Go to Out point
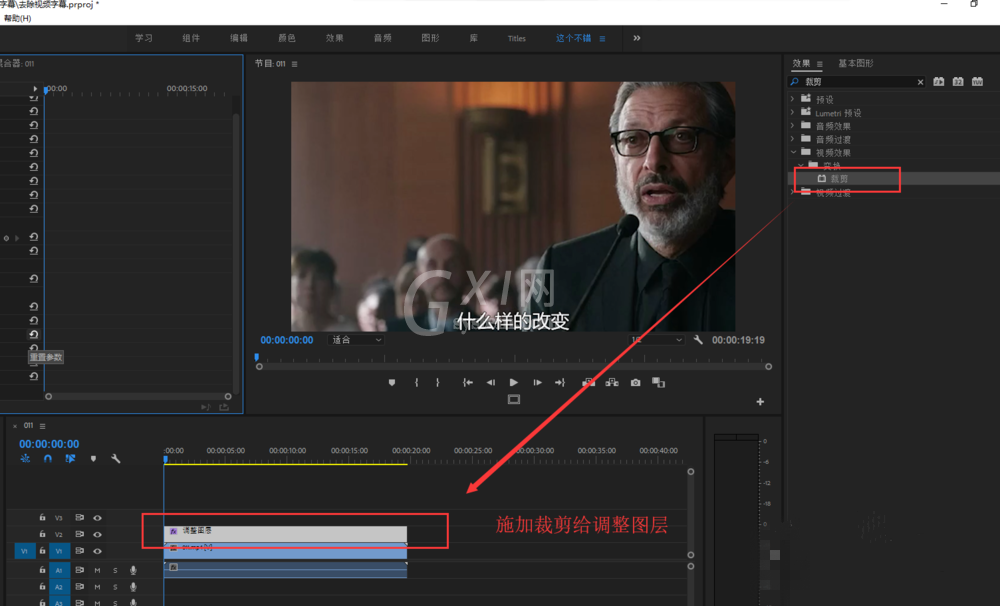This screenshot has width=1000, height=606. coord(560,383)
